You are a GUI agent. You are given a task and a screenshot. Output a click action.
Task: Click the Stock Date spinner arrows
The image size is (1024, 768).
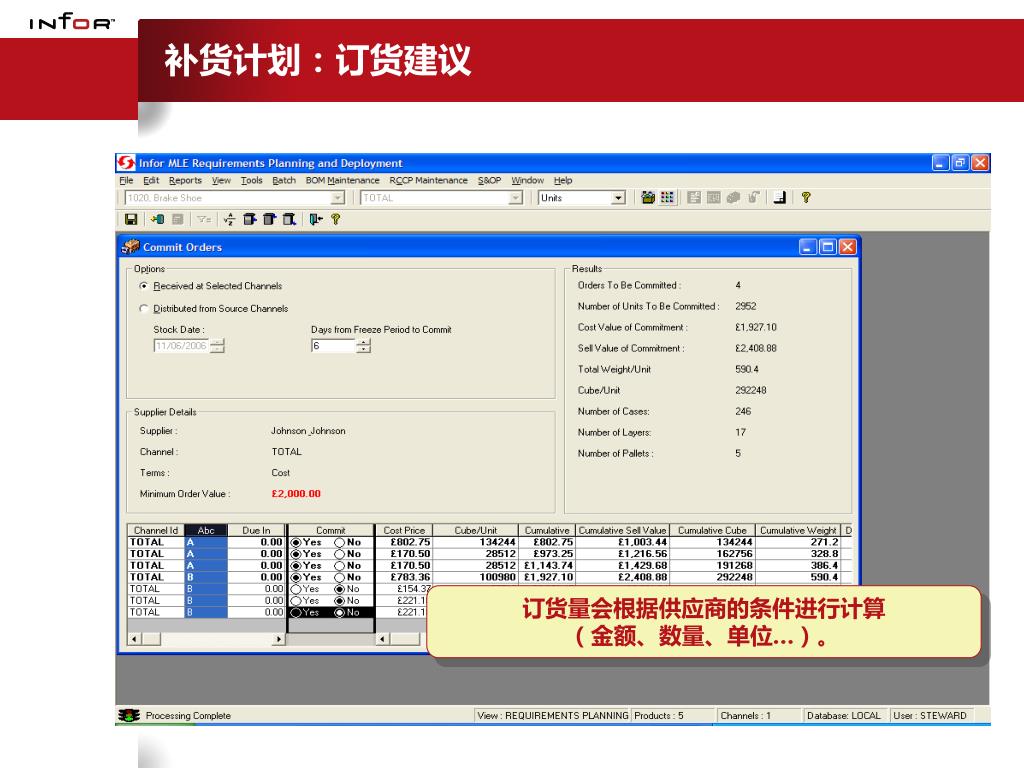tap(219, 345)
